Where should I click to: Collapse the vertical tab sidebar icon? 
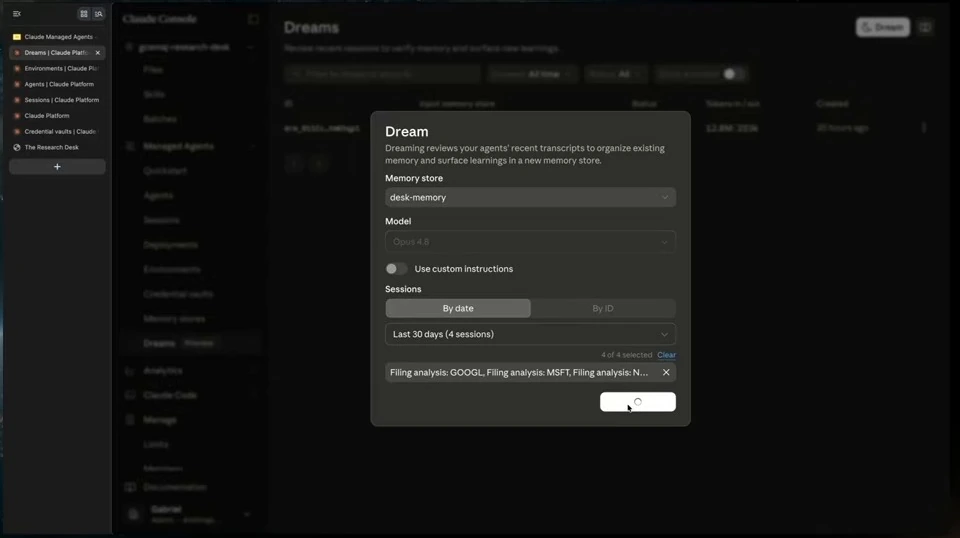17,13
